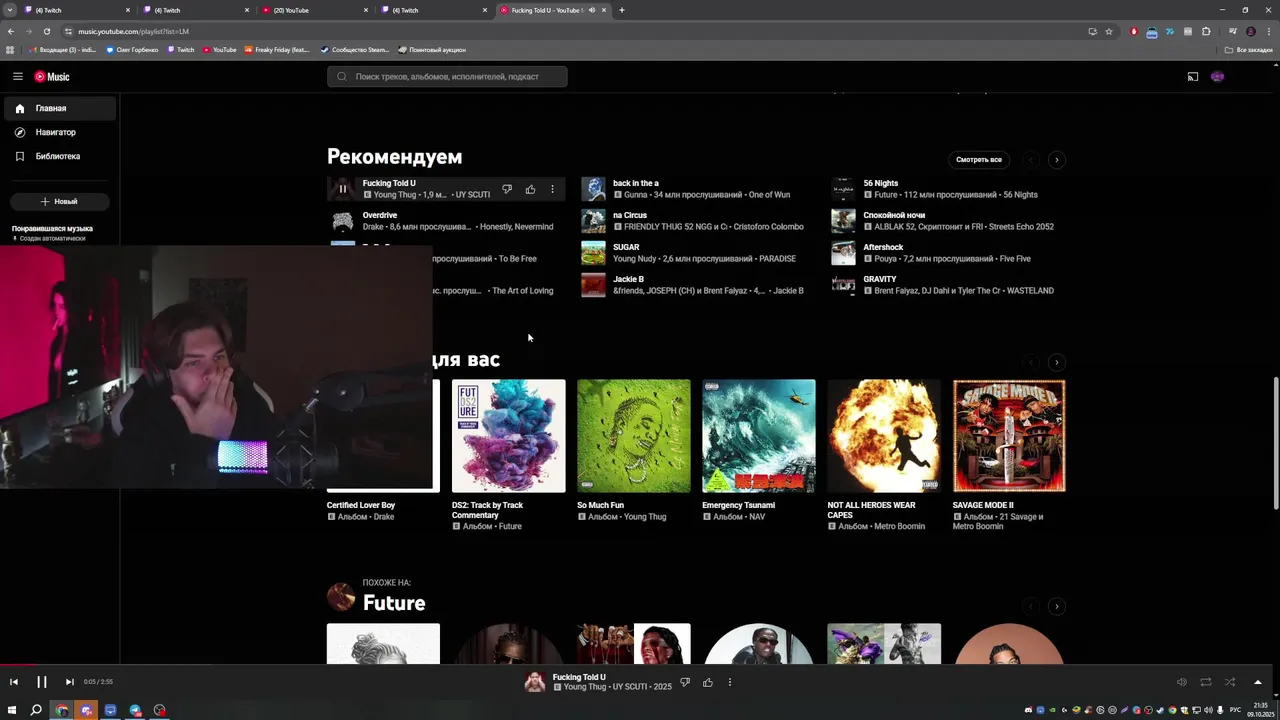Screen dimensions: 1280x720
Task: Toggle shuffle in the player bar
Action: click(x=1229, y=682)
